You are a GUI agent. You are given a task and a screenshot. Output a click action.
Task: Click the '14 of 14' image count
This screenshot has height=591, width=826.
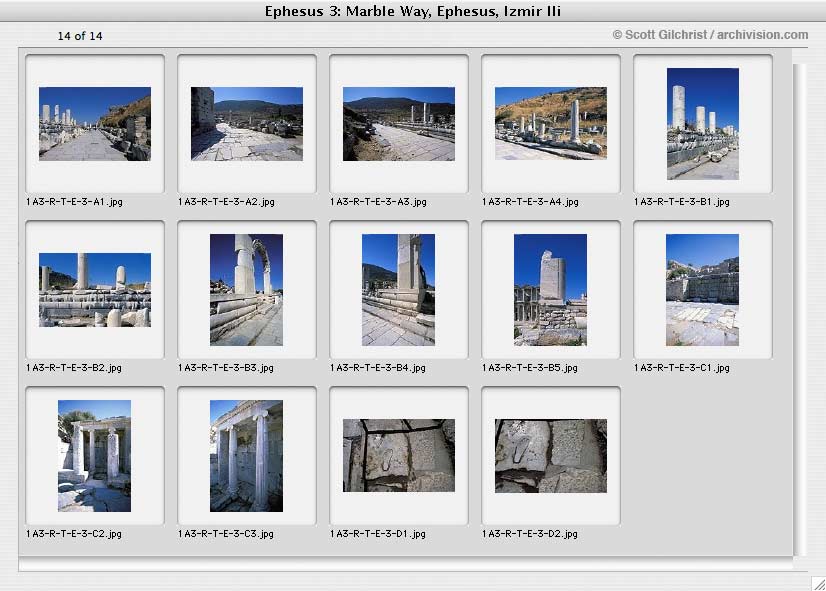click(x=80, y=36)
